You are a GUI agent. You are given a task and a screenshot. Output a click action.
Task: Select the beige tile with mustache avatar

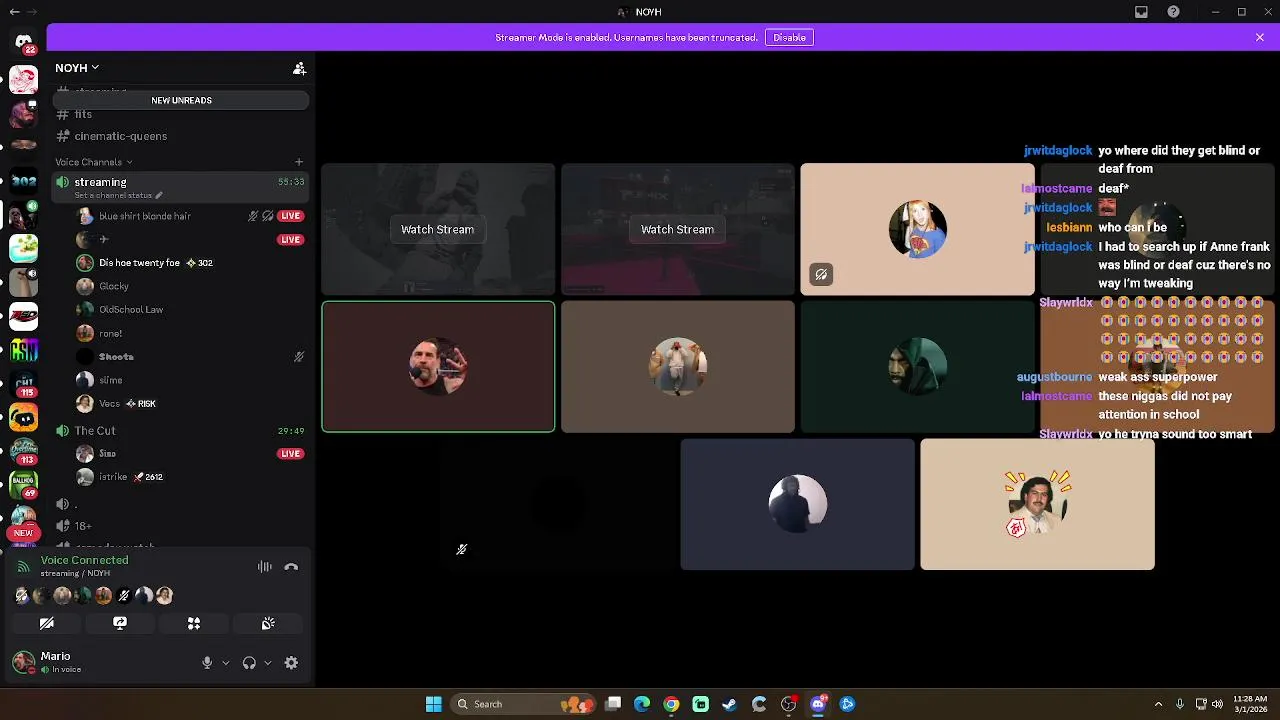pos(1037,504)
